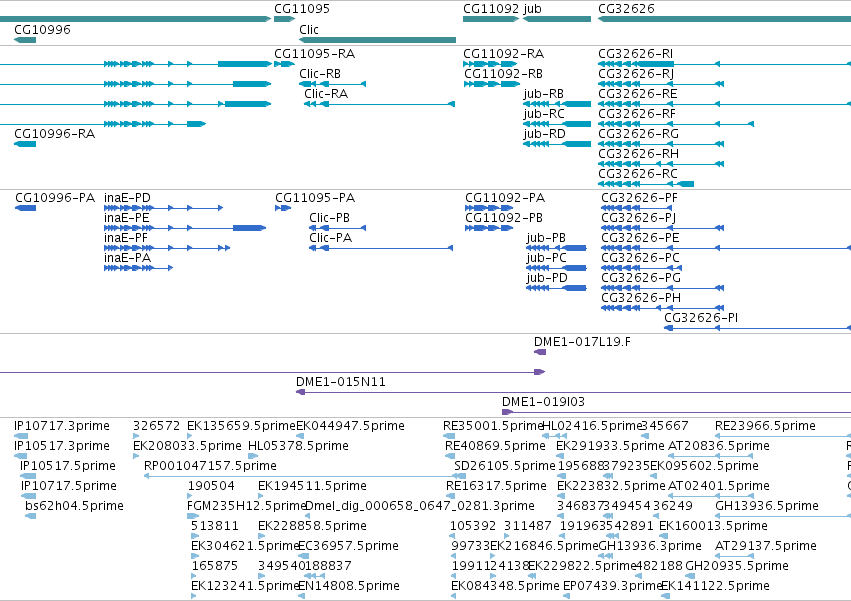Click the inaE-PA protein label
This screenshot has width=851, height=601.
pos(128,258)
